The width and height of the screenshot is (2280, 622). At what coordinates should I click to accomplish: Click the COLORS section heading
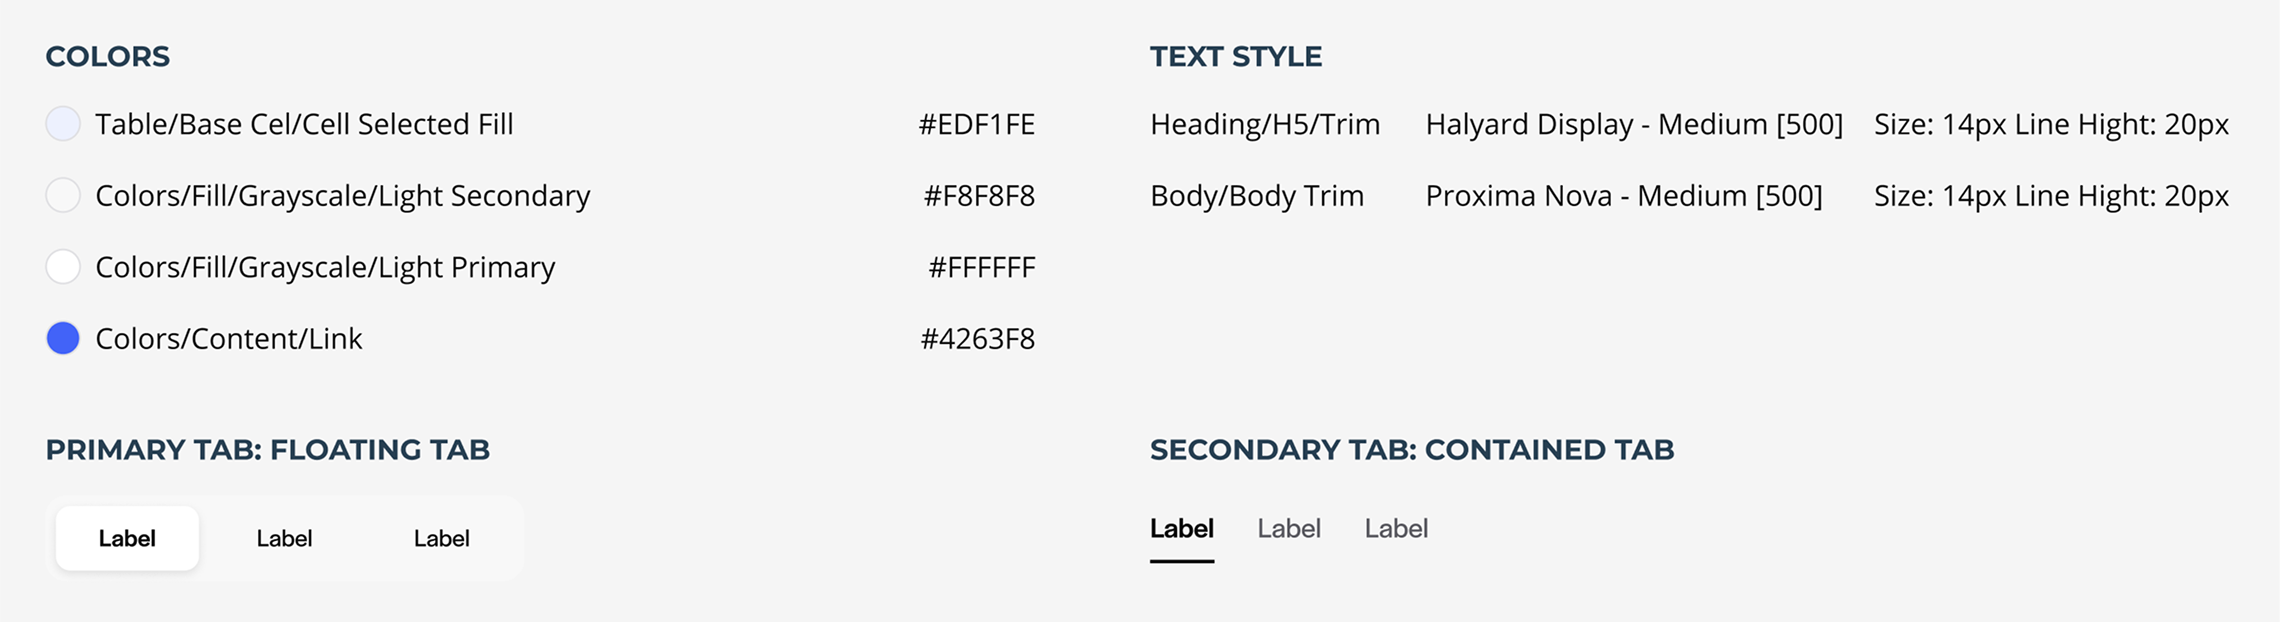click(x=108, y=56)
